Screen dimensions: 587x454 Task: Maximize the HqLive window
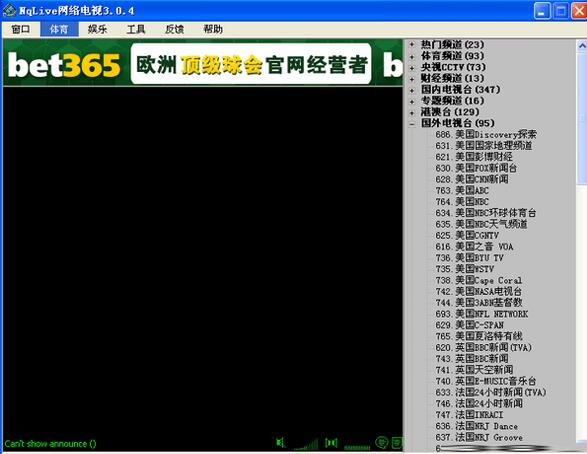tap(560, 11)
